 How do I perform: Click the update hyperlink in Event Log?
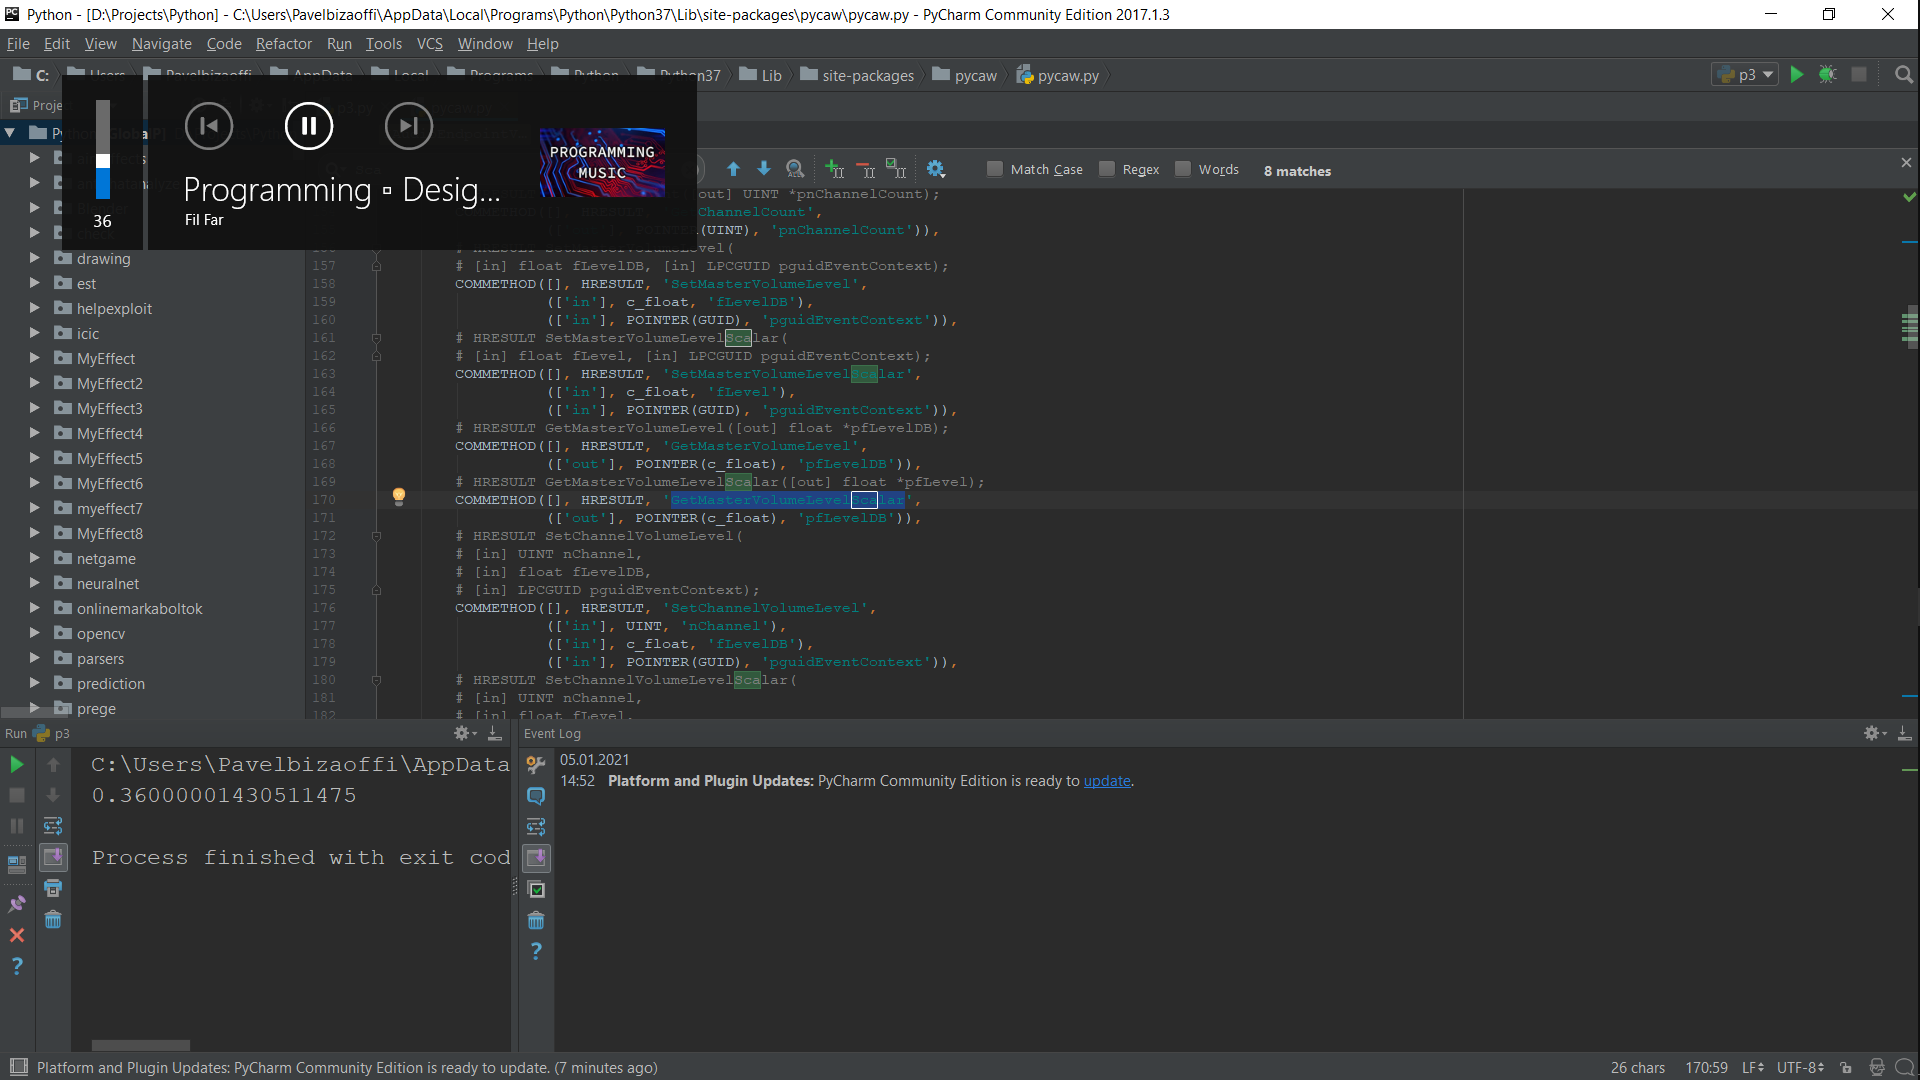pos(1106,781)
